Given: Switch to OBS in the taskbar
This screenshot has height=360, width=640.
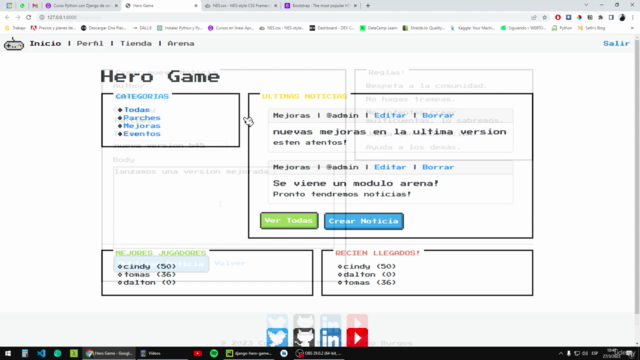Looking at the screenshot, I should pyautogui.click(x=318, y=353).
